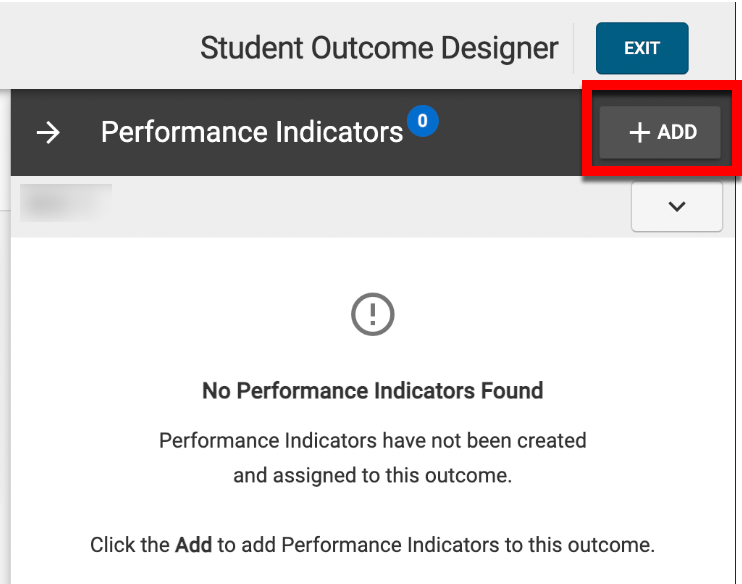
Task: Click the bold Add word in instructions
Action: coord(194,545)
